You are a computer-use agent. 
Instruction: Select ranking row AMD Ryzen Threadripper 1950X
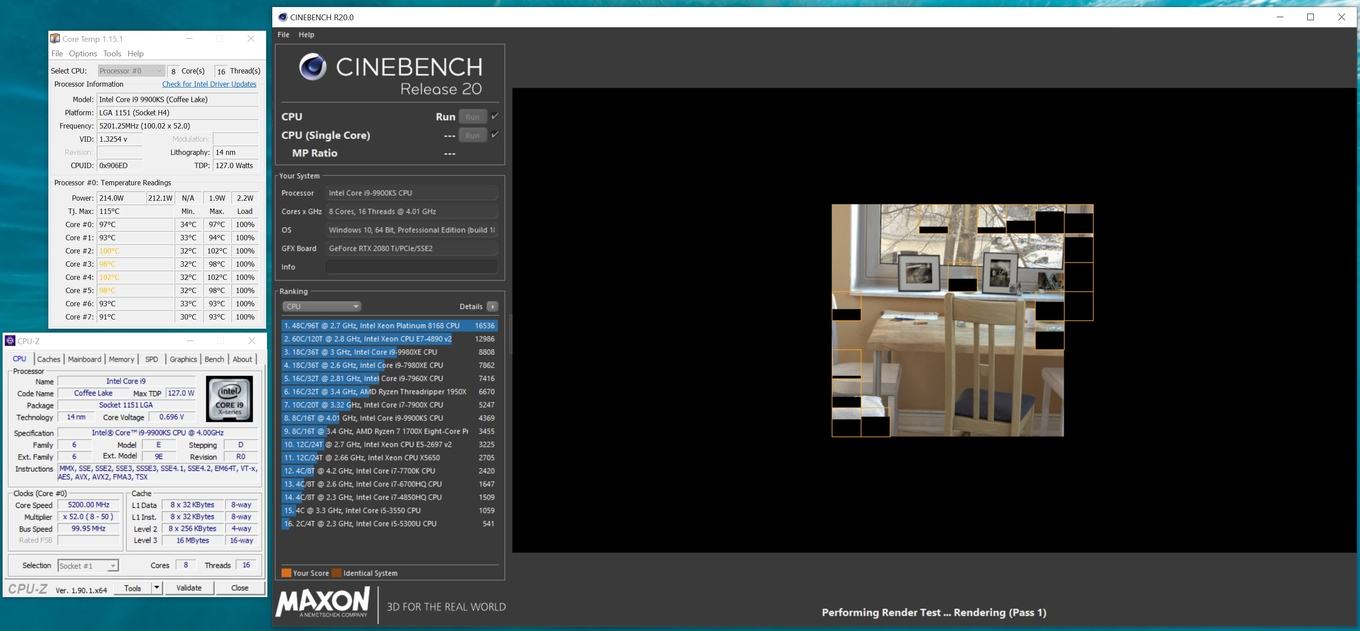coord(390,392)
